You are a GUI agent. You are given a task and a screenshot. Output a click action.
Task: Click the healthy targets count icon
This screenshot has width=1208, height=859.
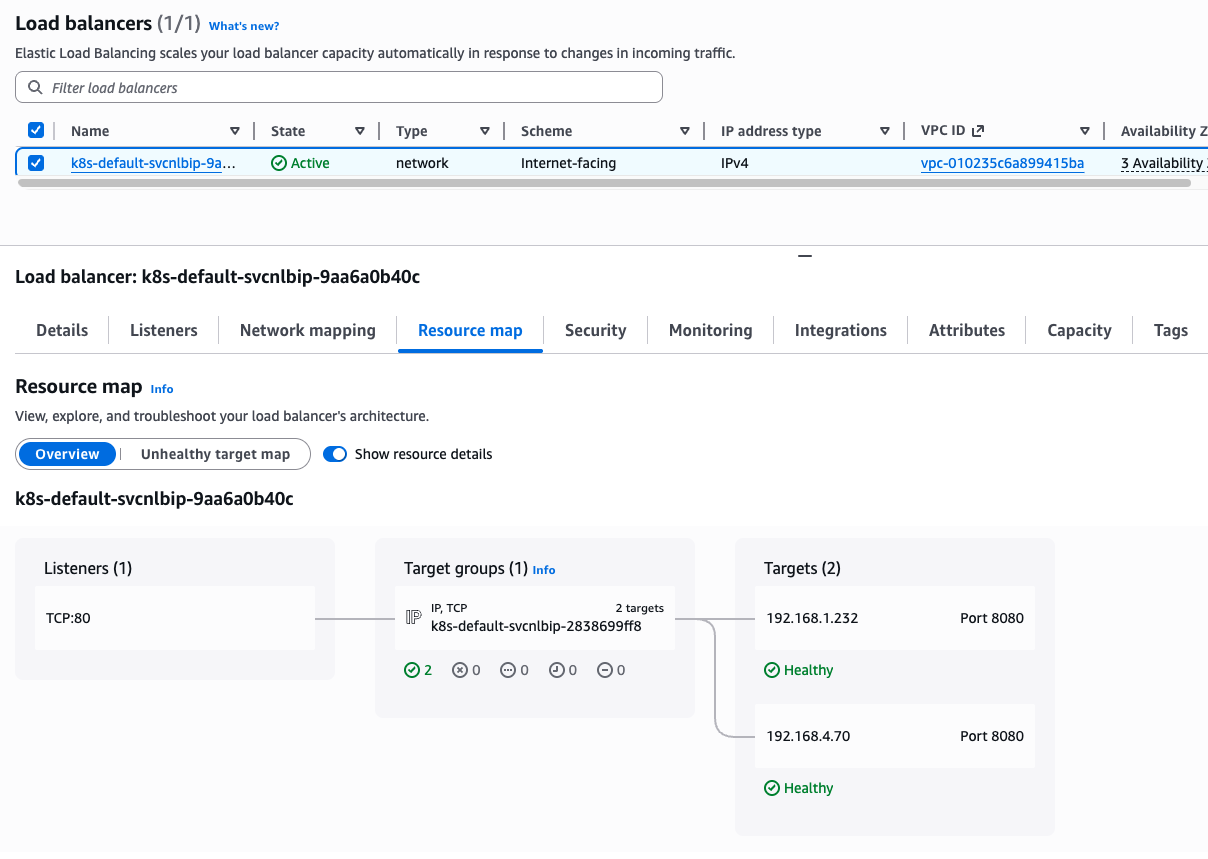pos(412,670)
